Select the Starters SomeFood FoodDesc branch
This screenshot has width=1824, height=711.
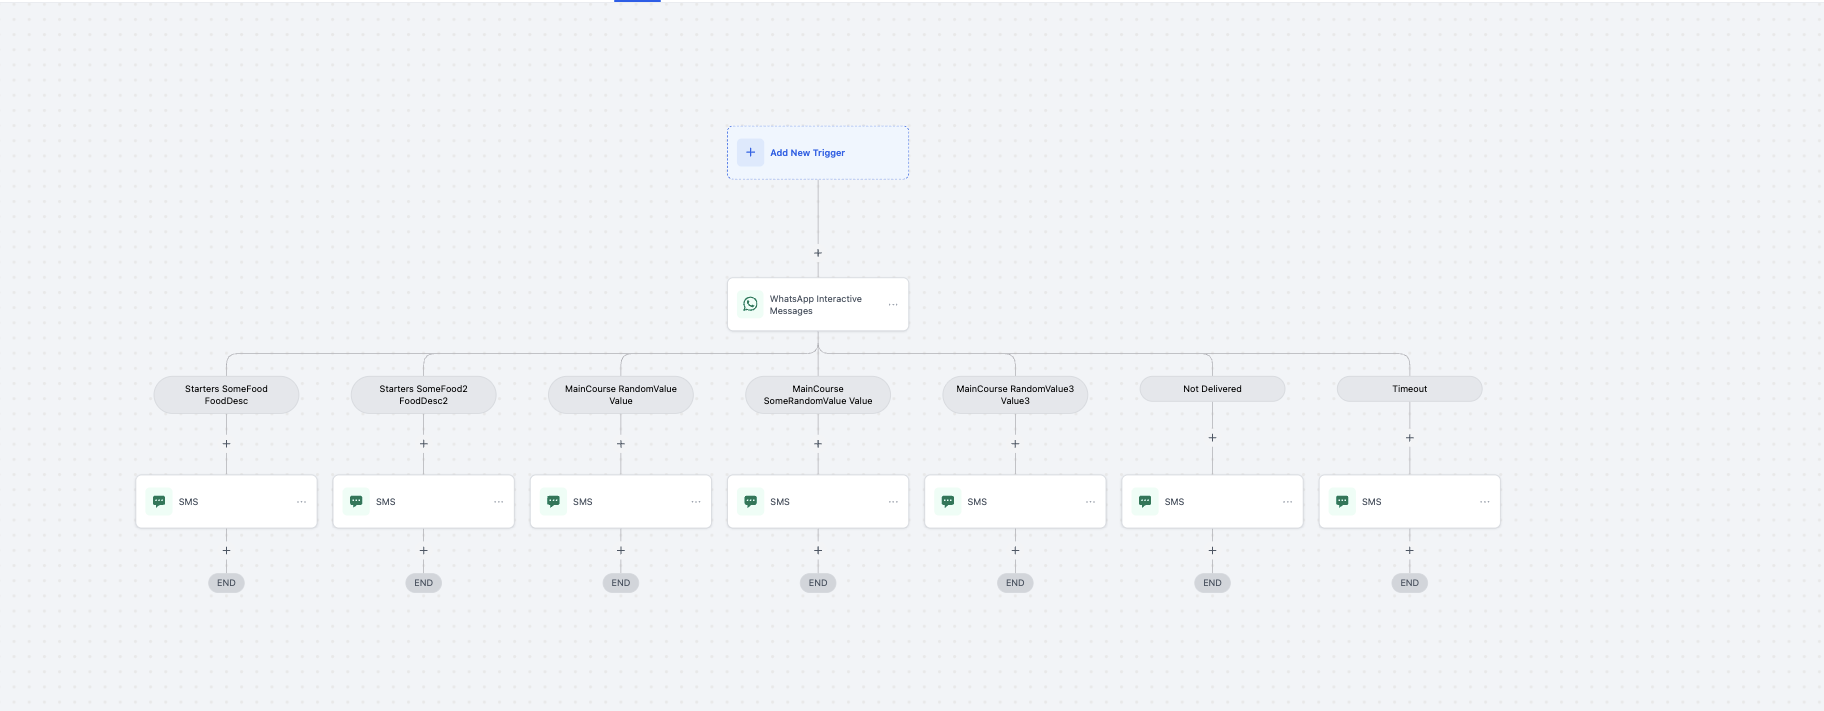[x=226, y=395]
